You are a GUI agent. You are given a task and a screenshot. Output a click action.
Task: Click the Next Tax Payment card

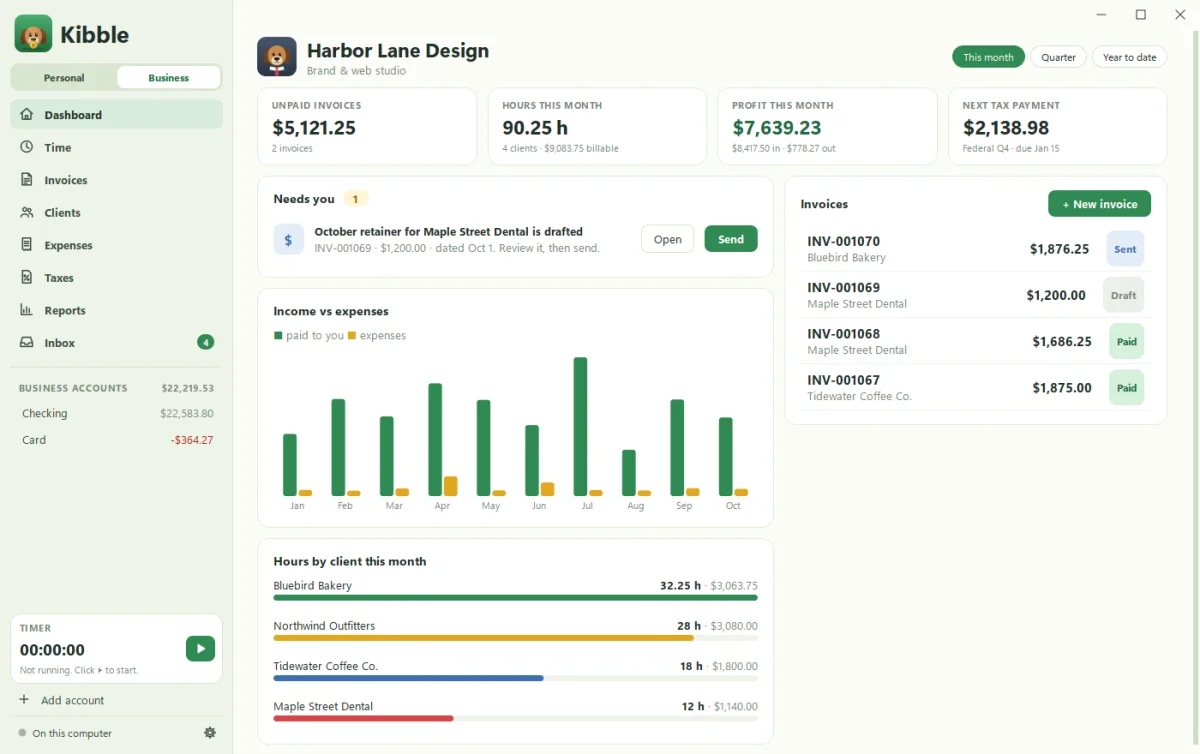(1057, 126)
